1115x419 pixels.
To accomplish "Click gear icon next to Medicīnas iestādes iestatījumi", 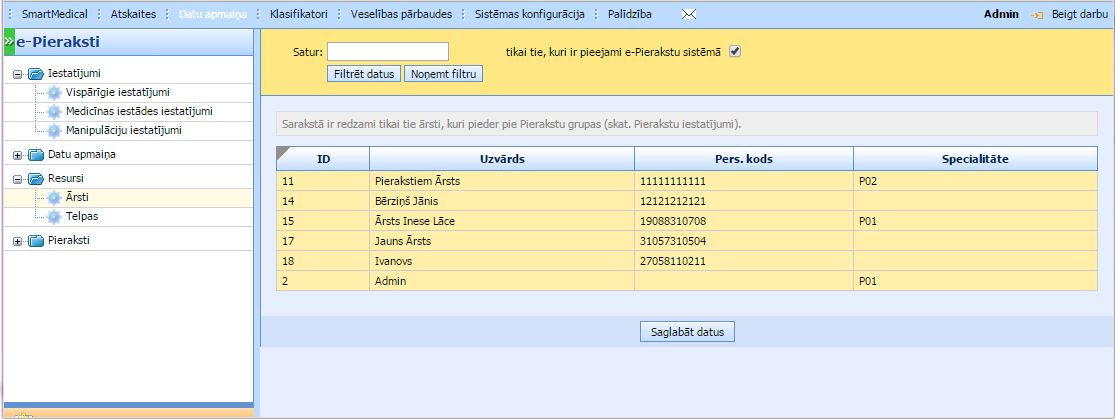I will (54, 112).
